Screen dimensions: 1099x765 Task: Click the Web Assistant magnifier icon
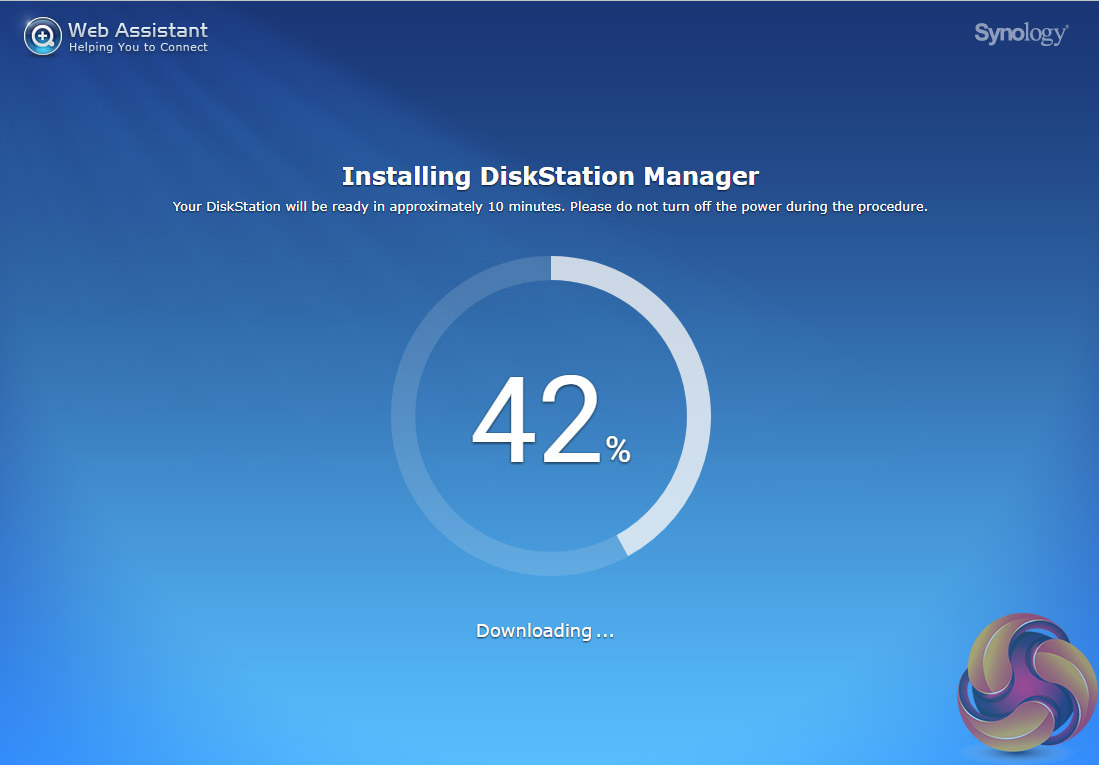pos(43,36)
